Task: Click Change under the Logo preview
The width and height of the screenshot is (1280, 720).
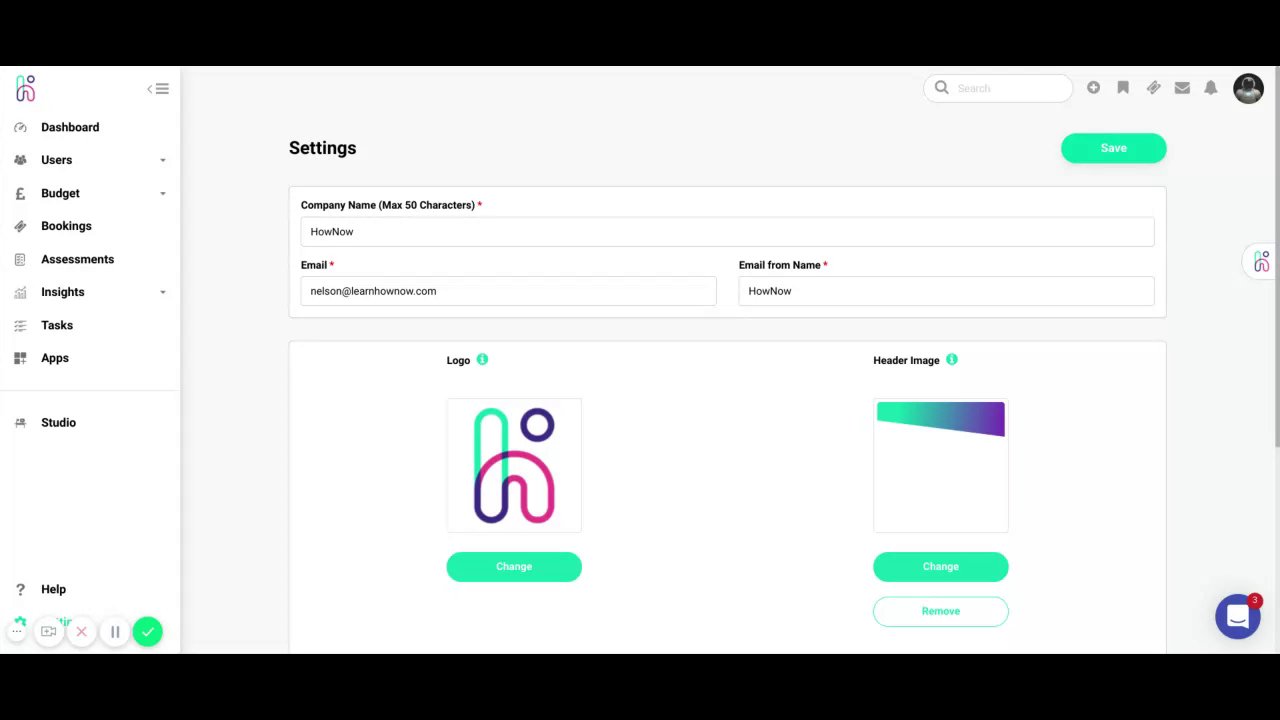Action: (514, 567)
